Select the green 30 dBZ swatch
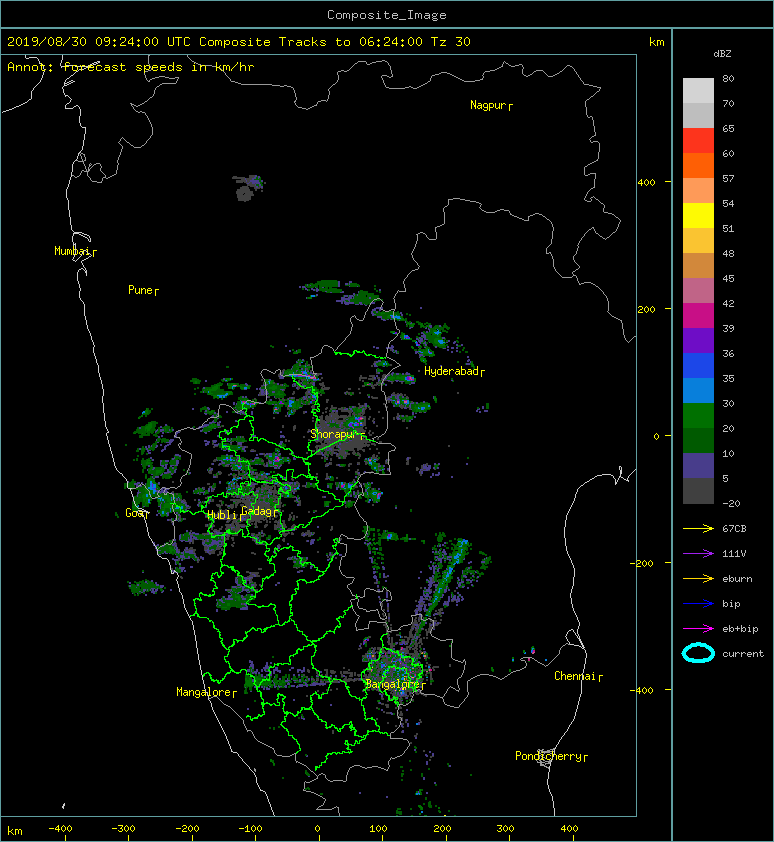This screenshot has width=774, height=842. (x=698, y=415)
